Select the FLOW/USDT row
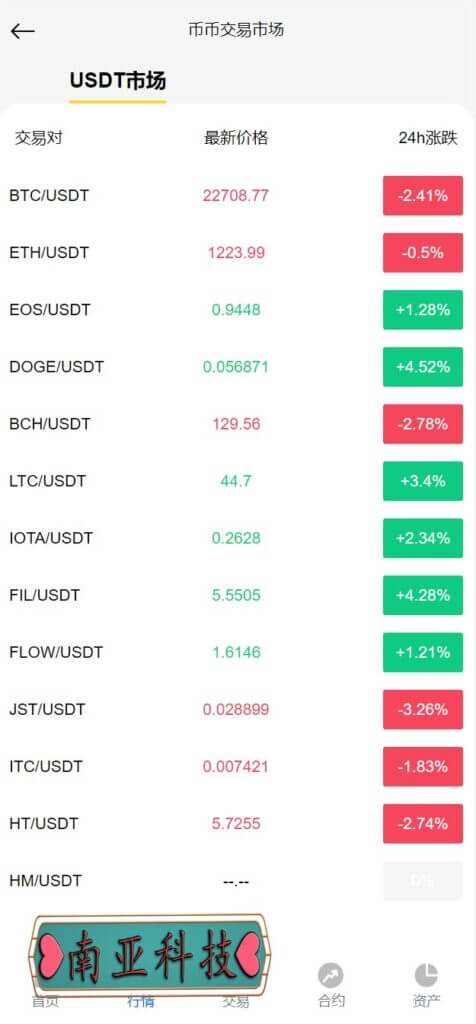This screenshot has width=476, height=1024. [238, 652]
